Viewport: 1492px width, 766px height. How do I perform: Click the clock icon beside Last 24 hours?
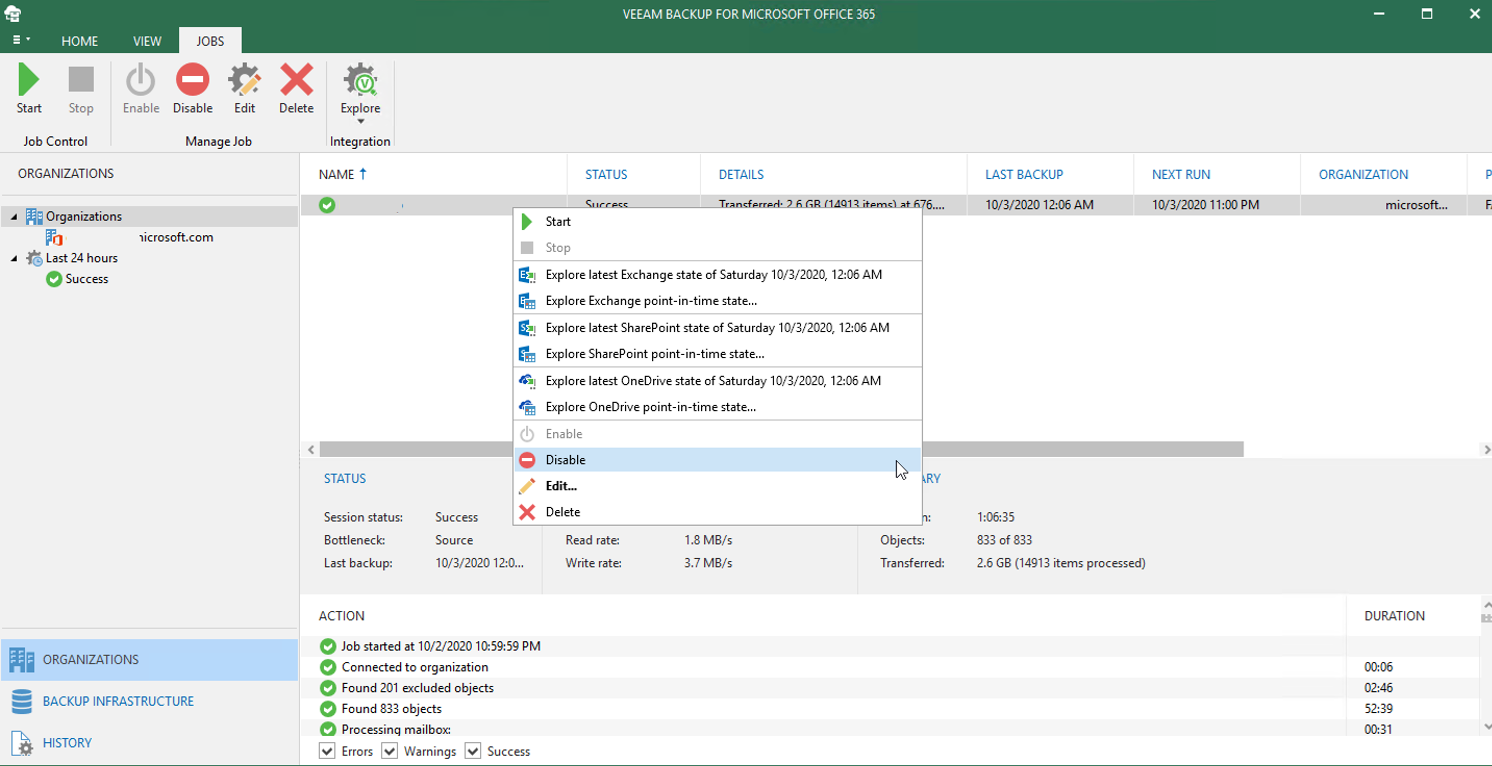click(34, 258)
